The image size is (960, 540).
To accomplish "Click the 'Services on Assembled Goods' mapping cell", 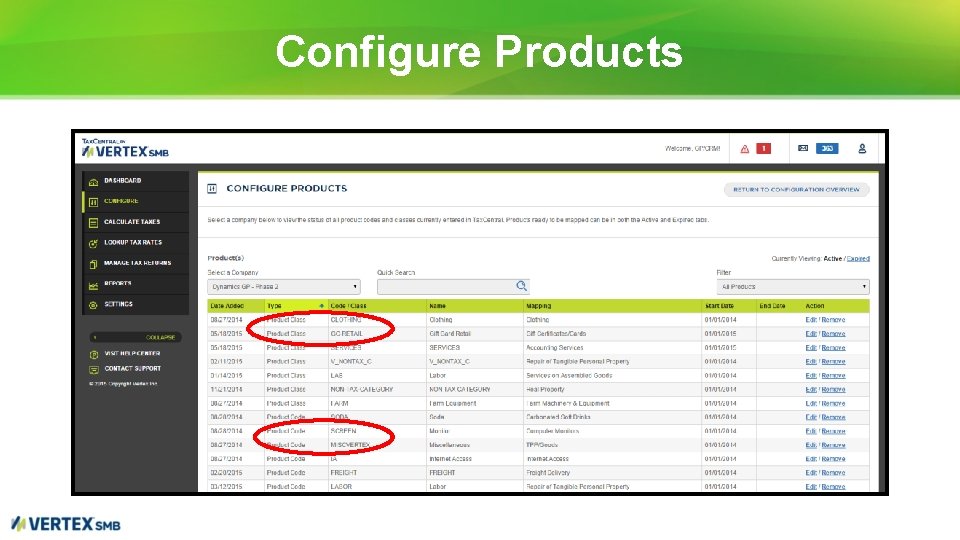I will pyautogui.click(x=569, y=375).
